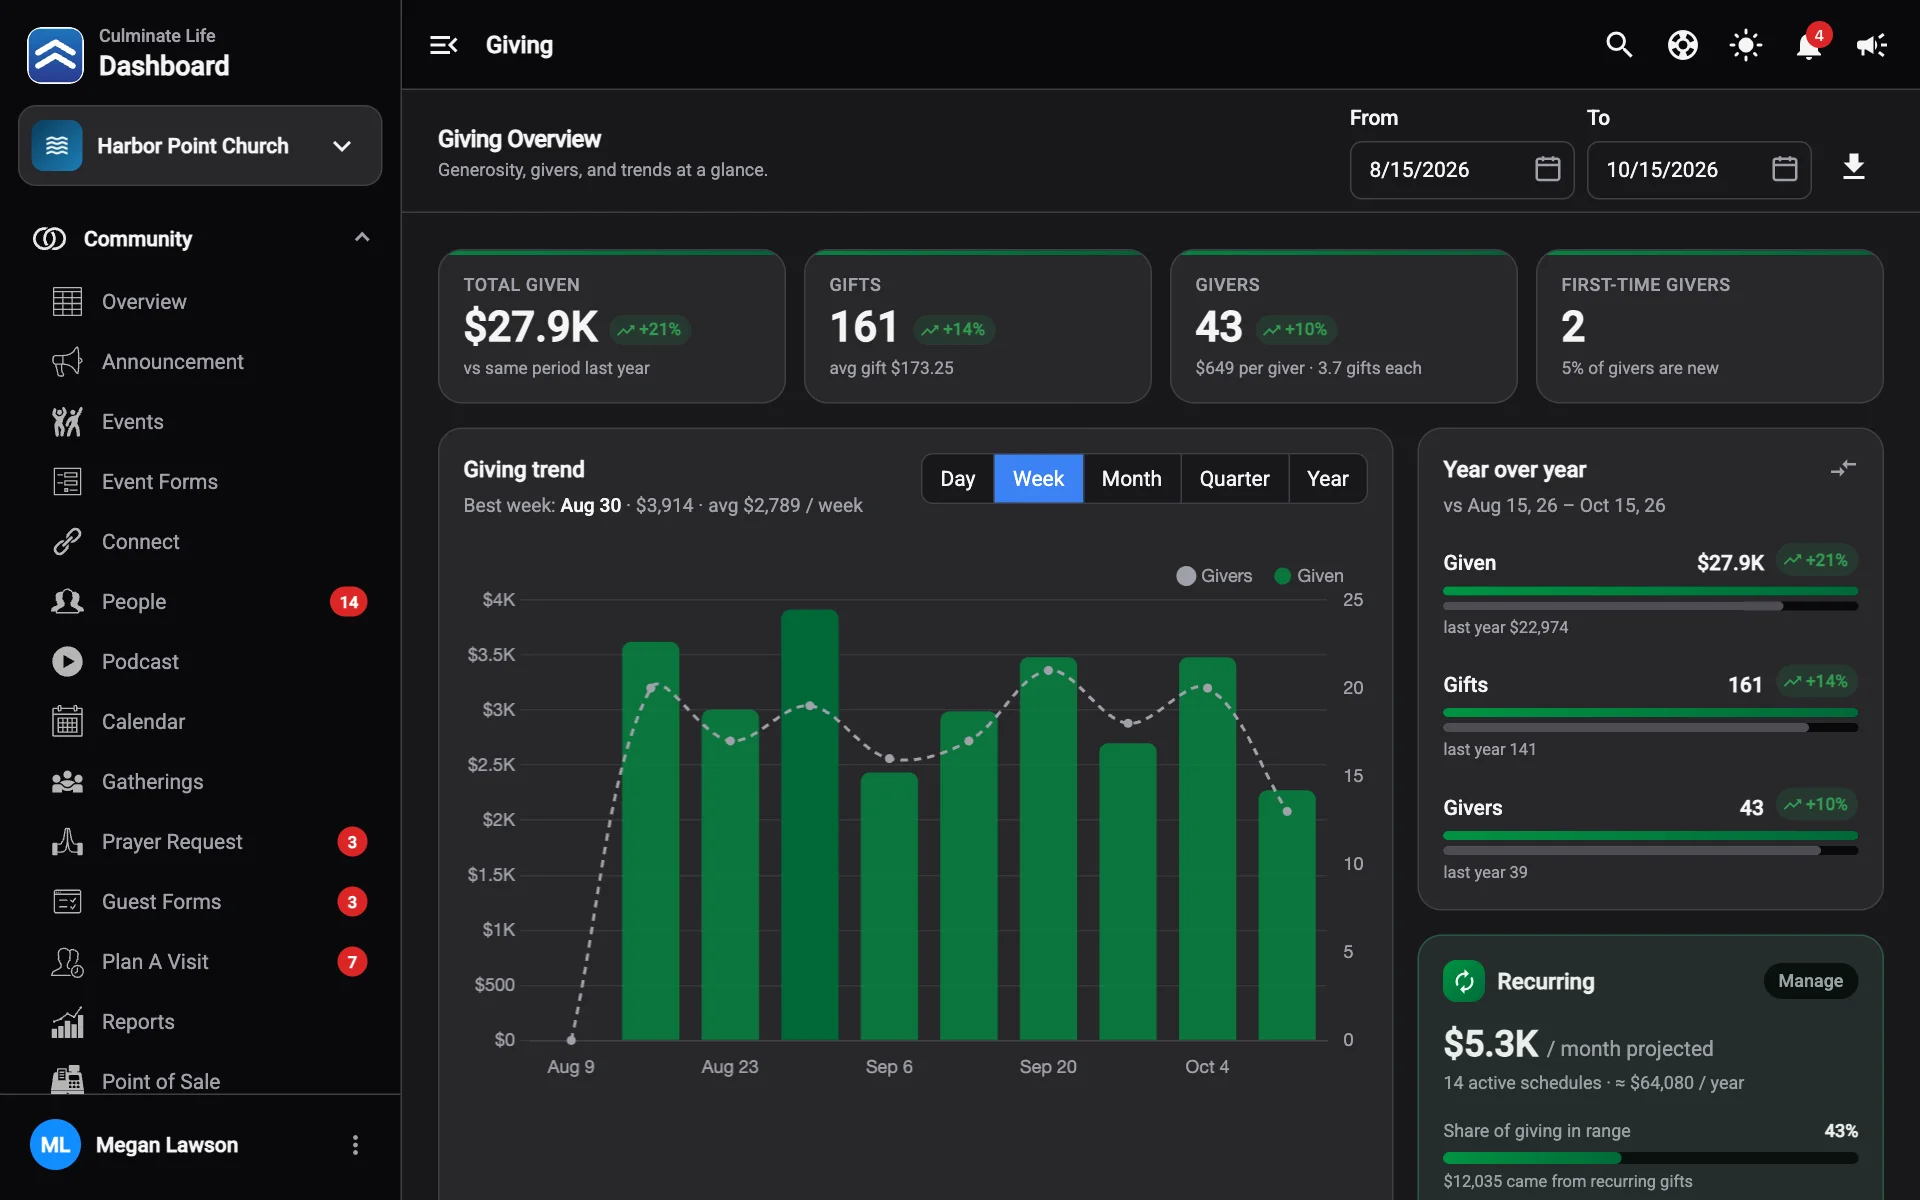Image resolution: width=1920 pixels, height=1200 pixels.
Task: Open Megan Lawson user options menu
Action: pyautogui.click(x=355, y=1145)
